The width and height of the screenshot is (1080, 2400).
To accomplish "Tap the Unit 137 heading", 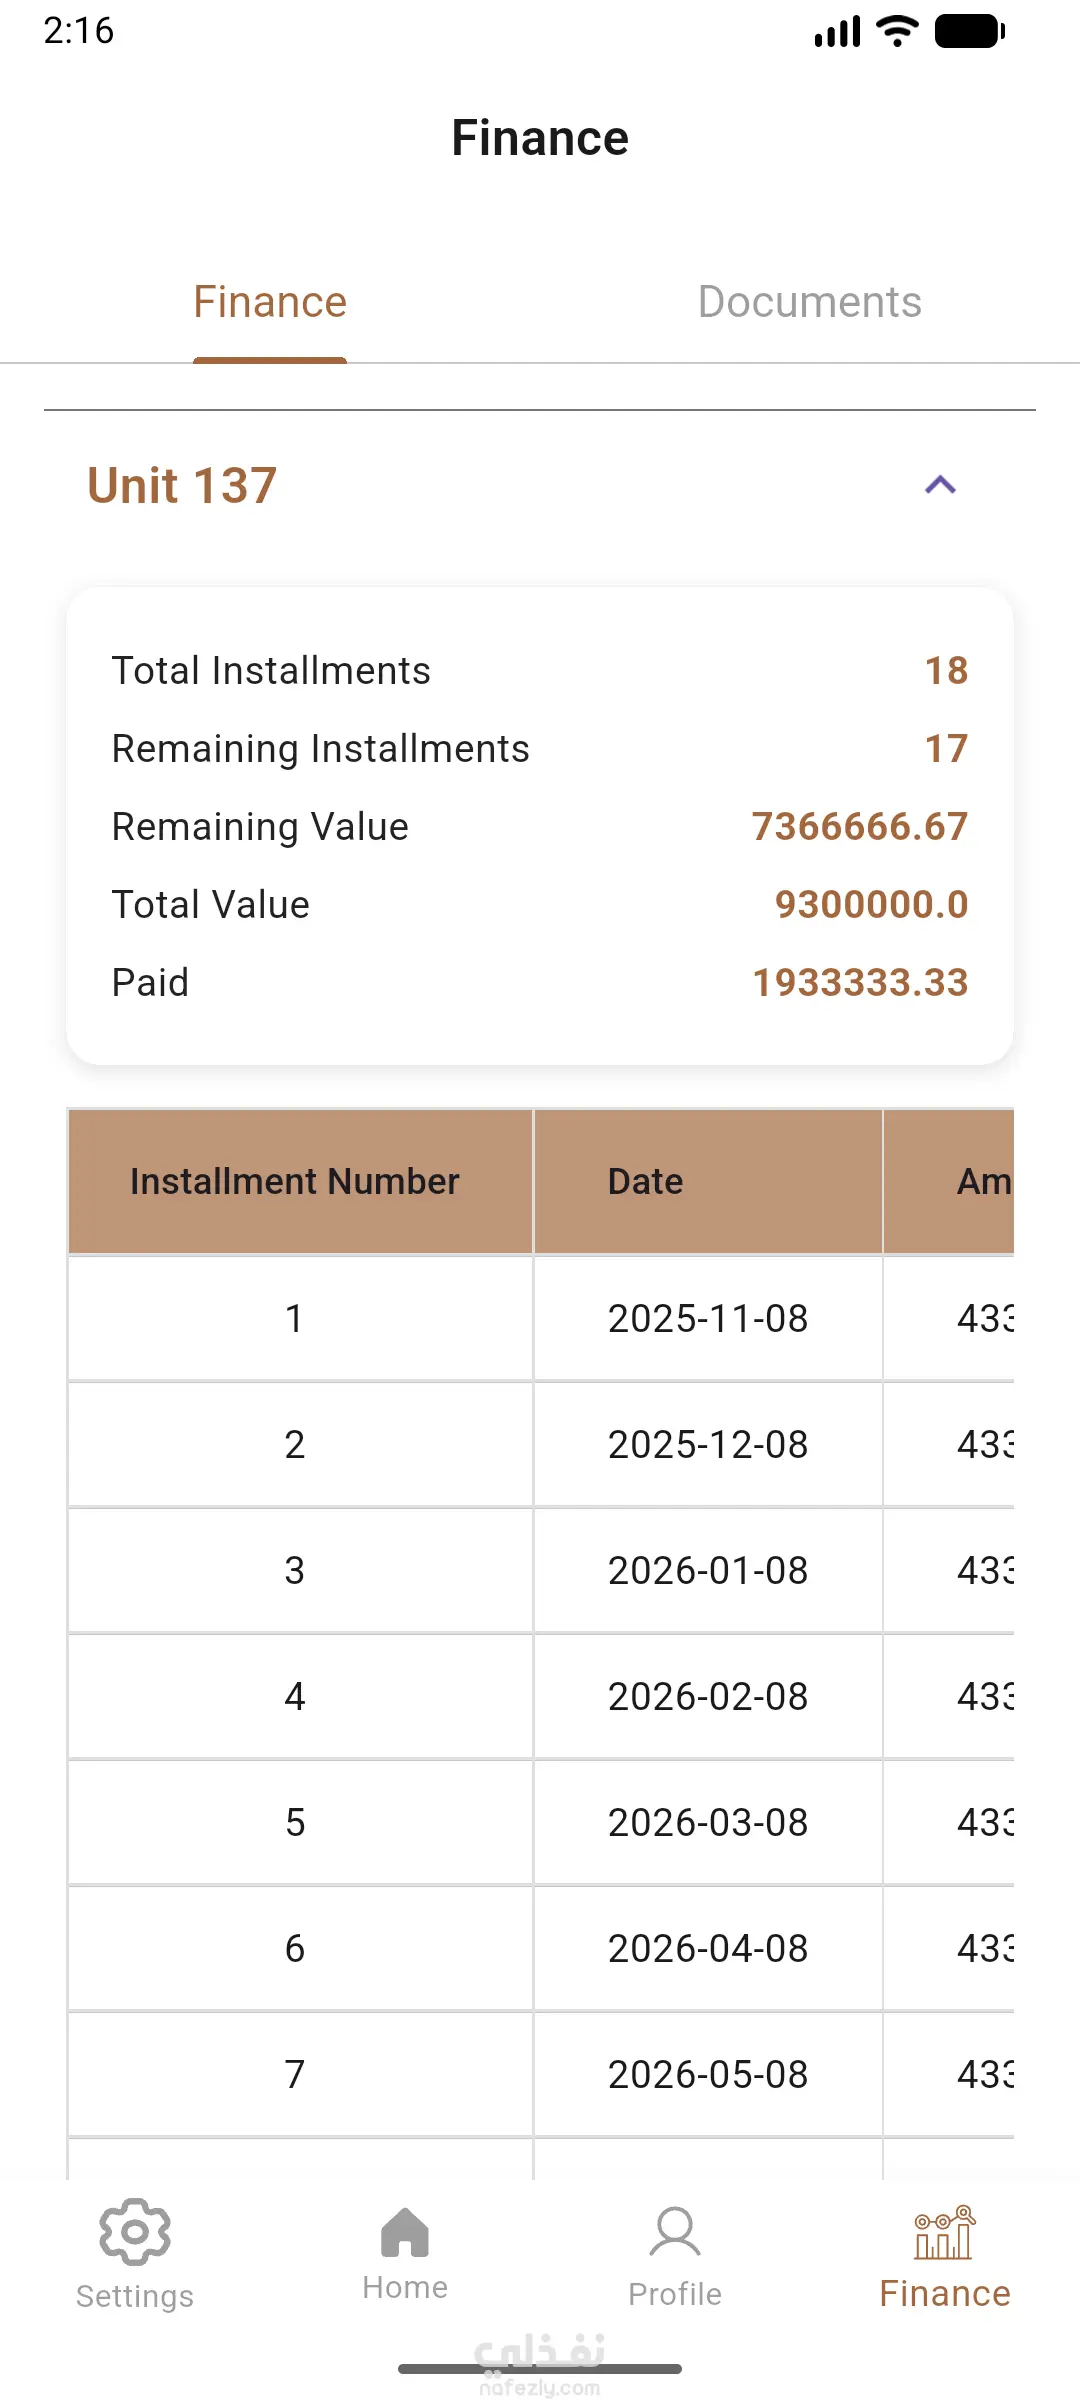I will pos(182,486).
